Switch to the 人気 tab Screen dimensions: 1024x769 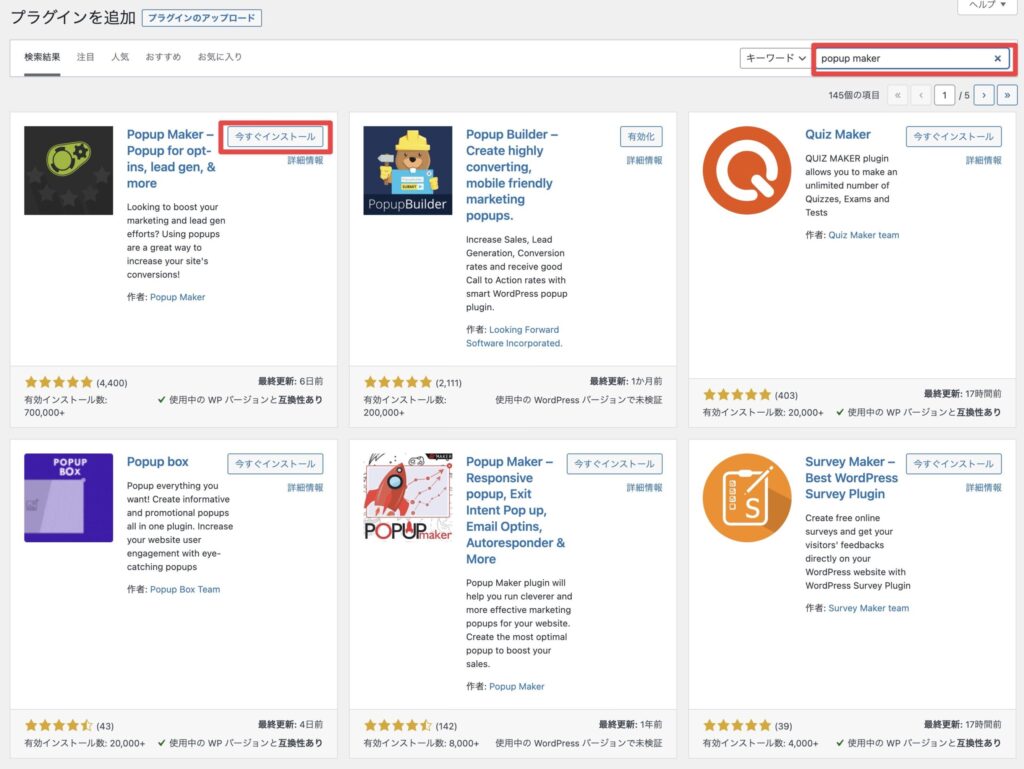(120, 57)
